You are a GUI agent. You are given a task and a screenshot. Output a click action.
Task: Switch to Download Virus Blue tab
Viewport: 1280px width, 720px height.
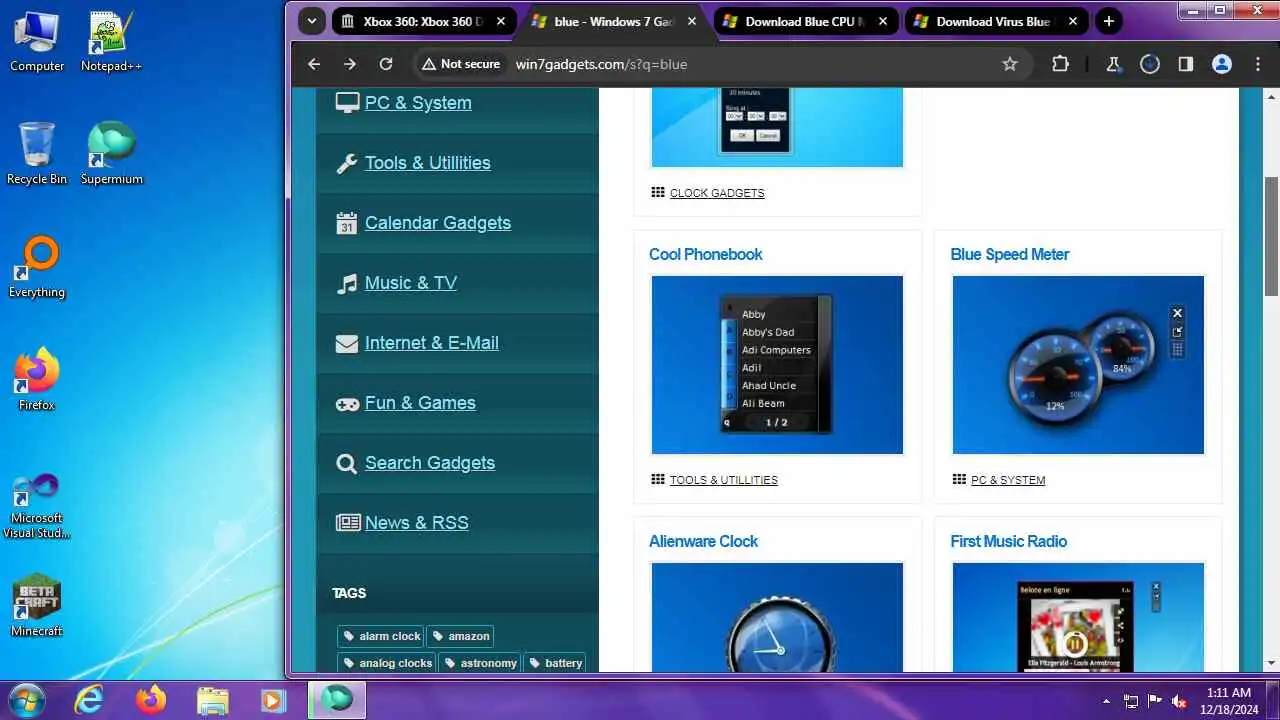(x=996, y=21)
